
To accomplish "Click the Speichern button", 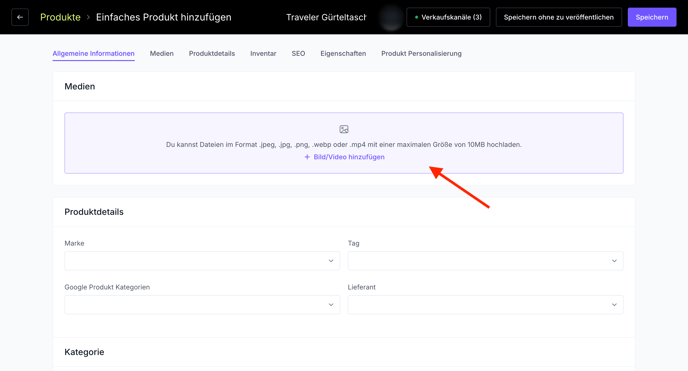I will 652,18.
